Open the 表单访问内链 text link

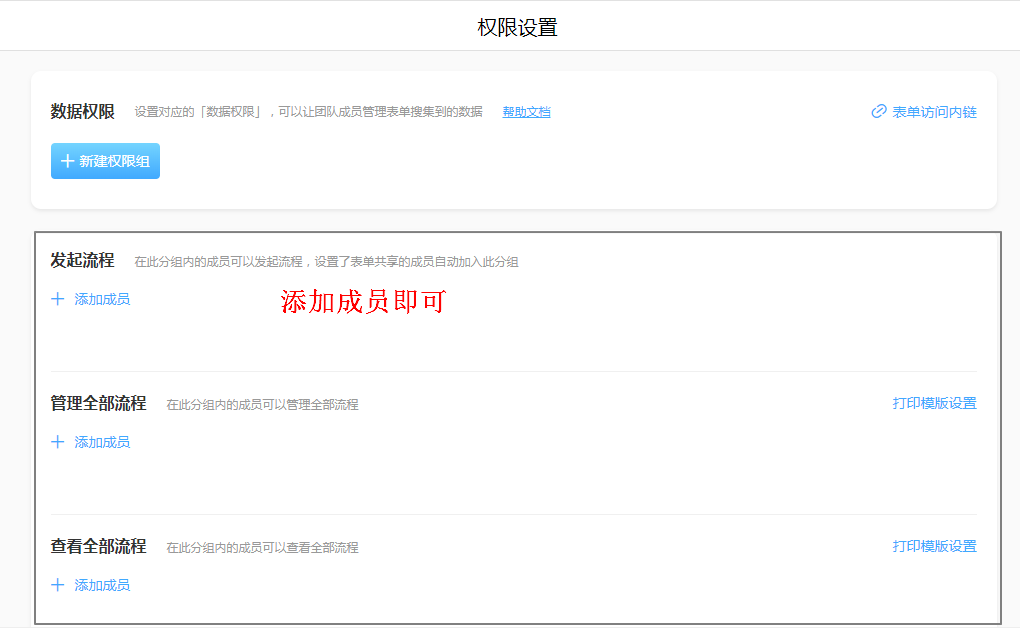point(934,112)
